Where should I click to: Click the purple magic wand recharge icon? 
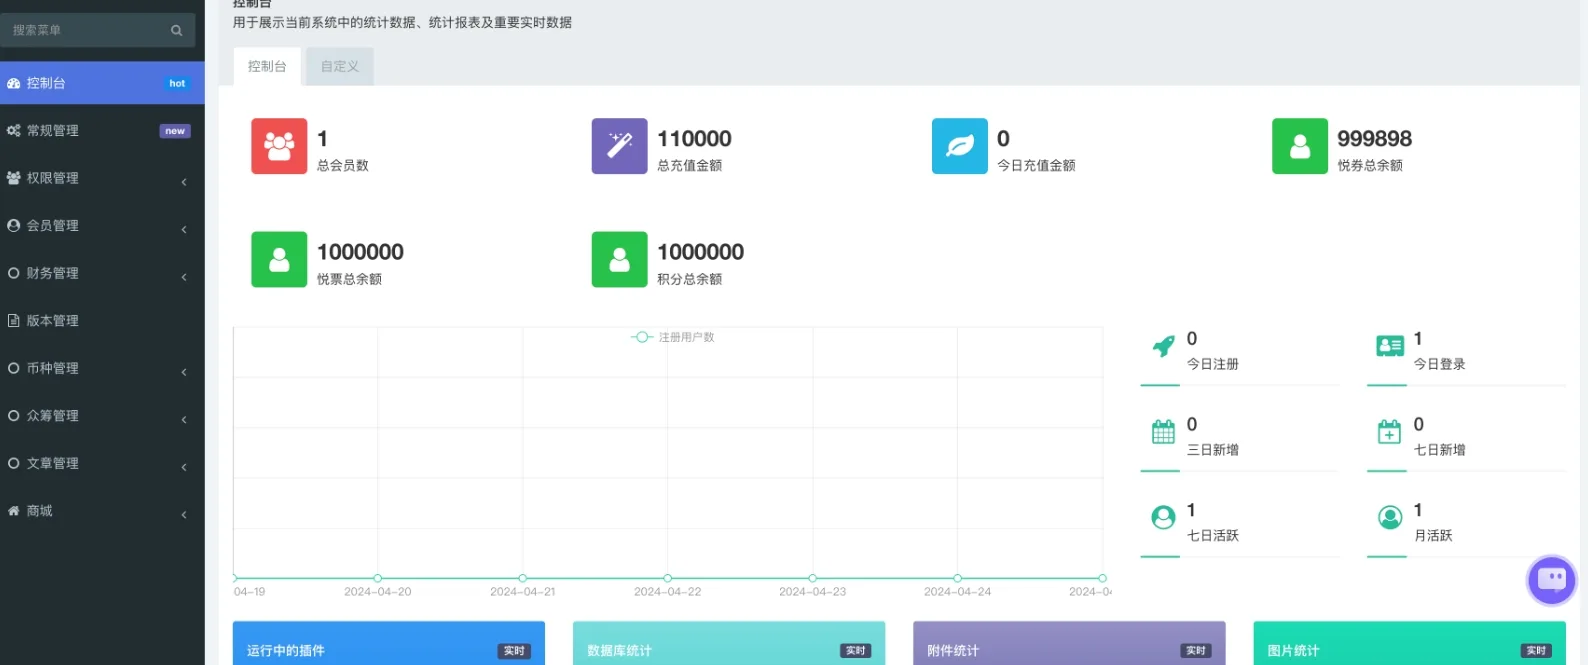click(x=619, y=146)
